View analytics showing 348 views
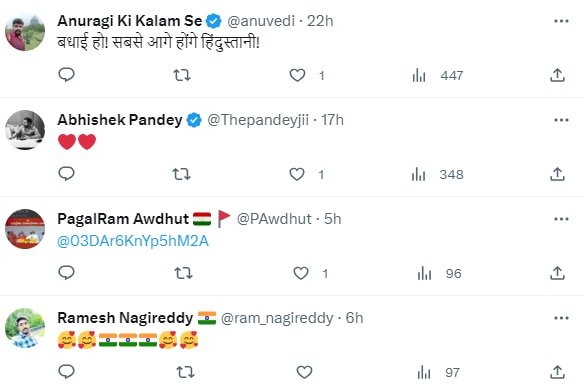The image size is (584, 387). [438, 174]
